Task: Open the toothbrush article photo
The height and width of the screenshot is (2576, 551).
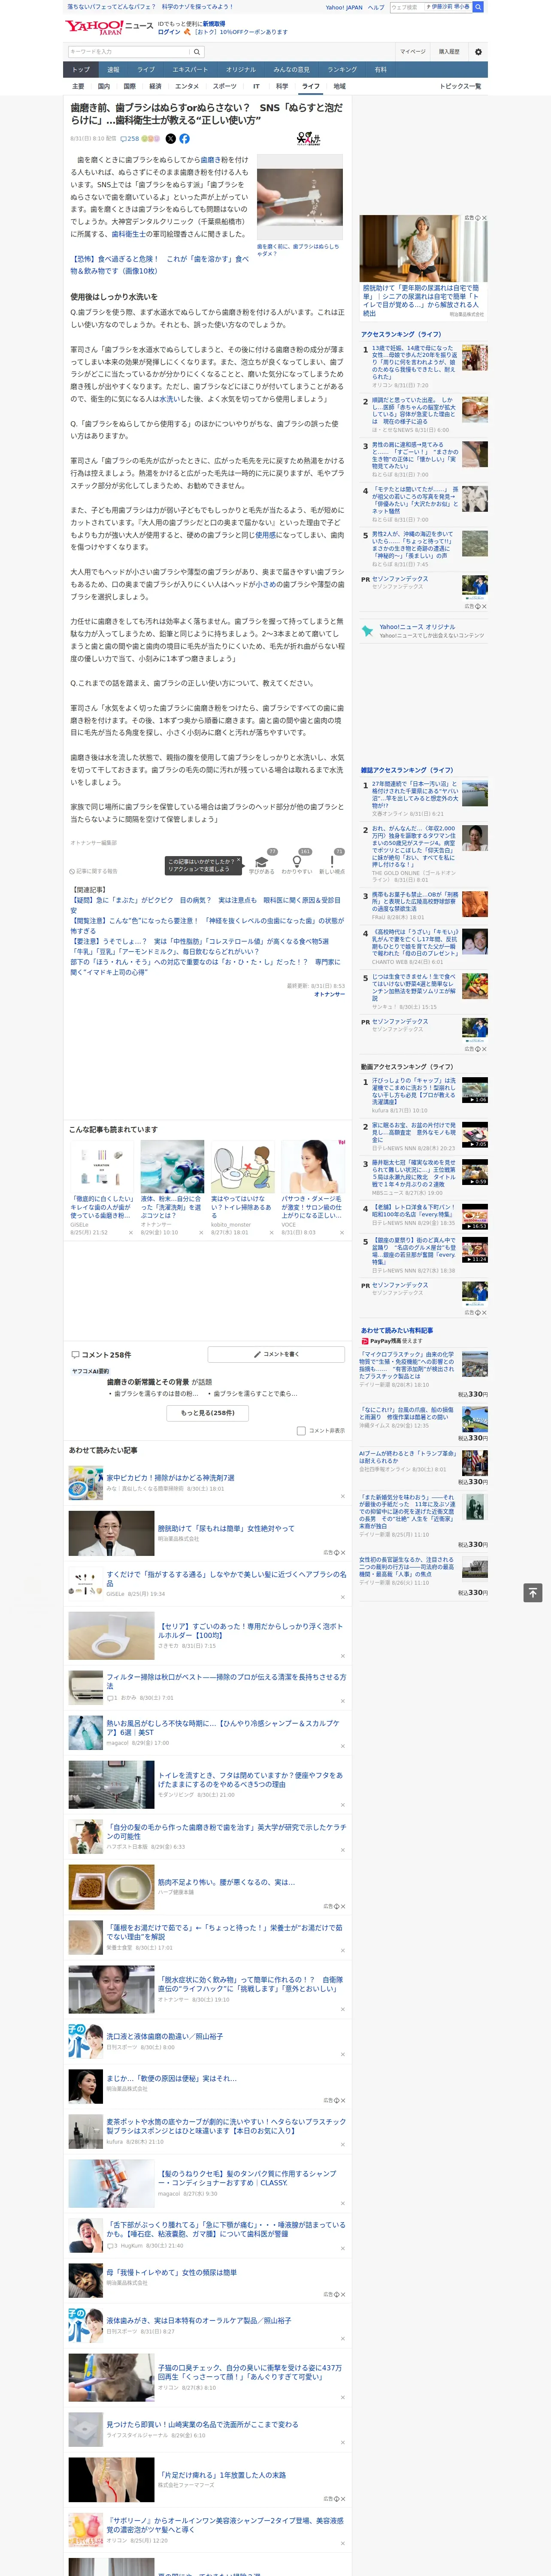Action: click(x=300, y=196)
